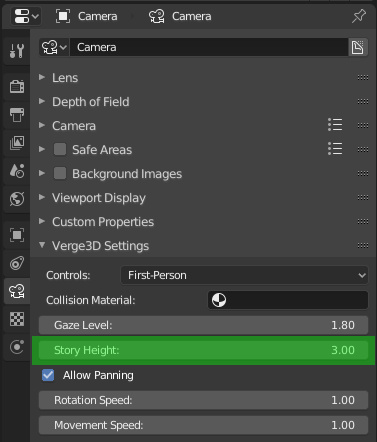
Task: Open the Render properties tab
Action: pos(17,86)
